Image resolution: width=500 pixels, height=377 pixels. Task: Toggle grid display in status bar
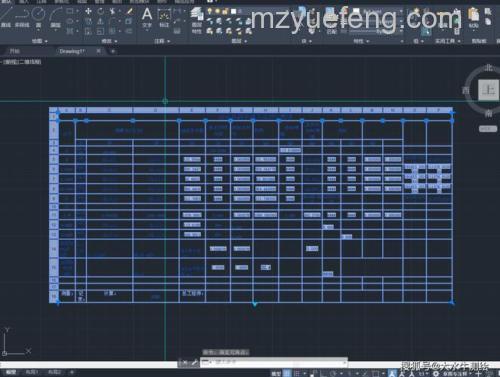287,373
